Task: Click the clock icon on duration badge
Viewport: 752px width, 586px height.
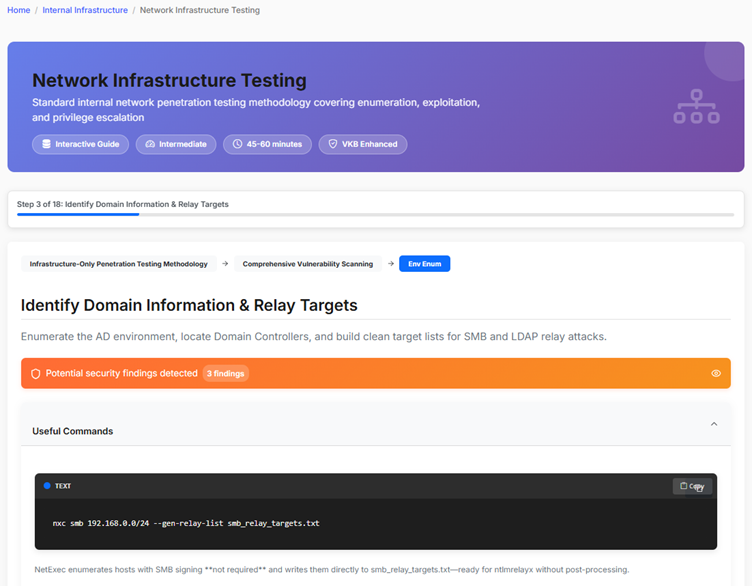Action: tap(237, 144)
